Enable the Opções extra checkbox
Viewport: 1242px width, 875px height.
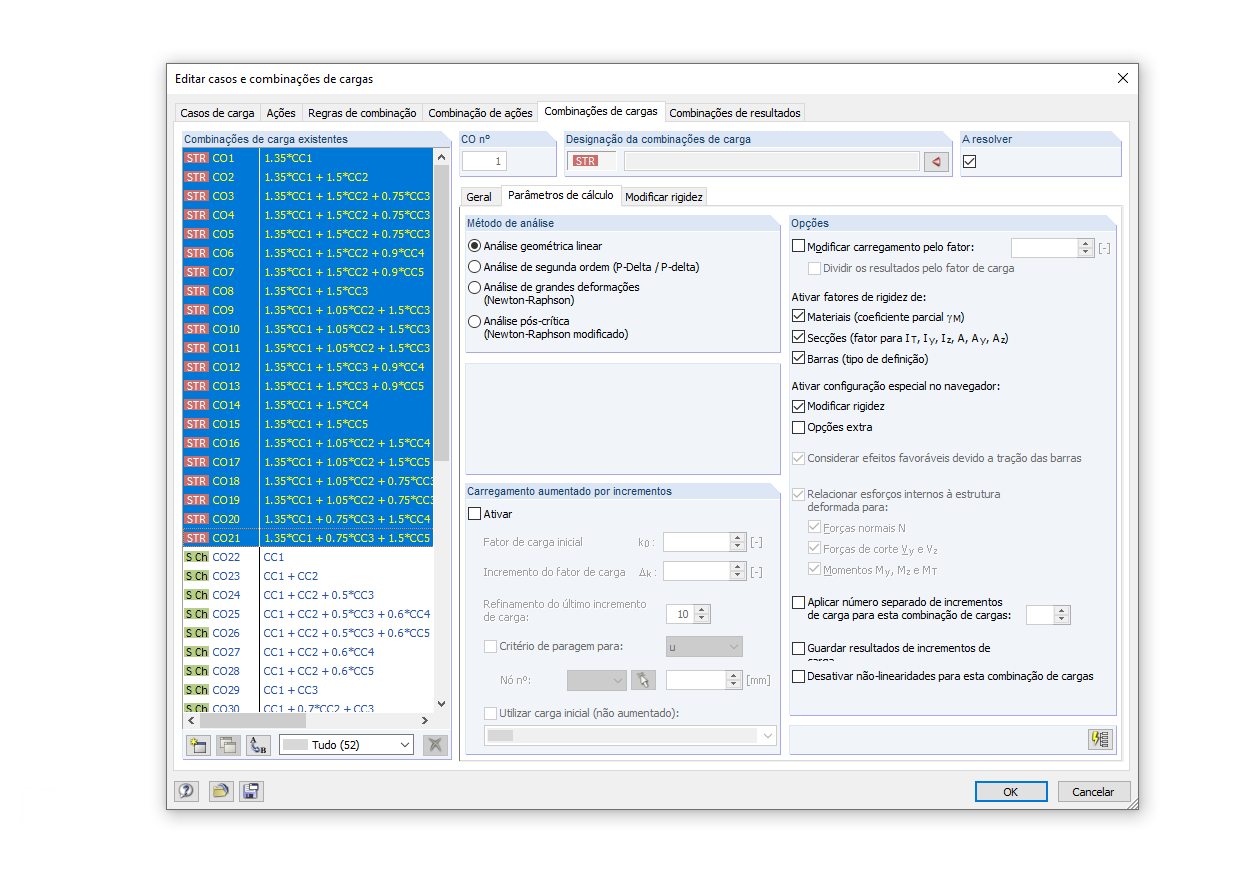798,427
